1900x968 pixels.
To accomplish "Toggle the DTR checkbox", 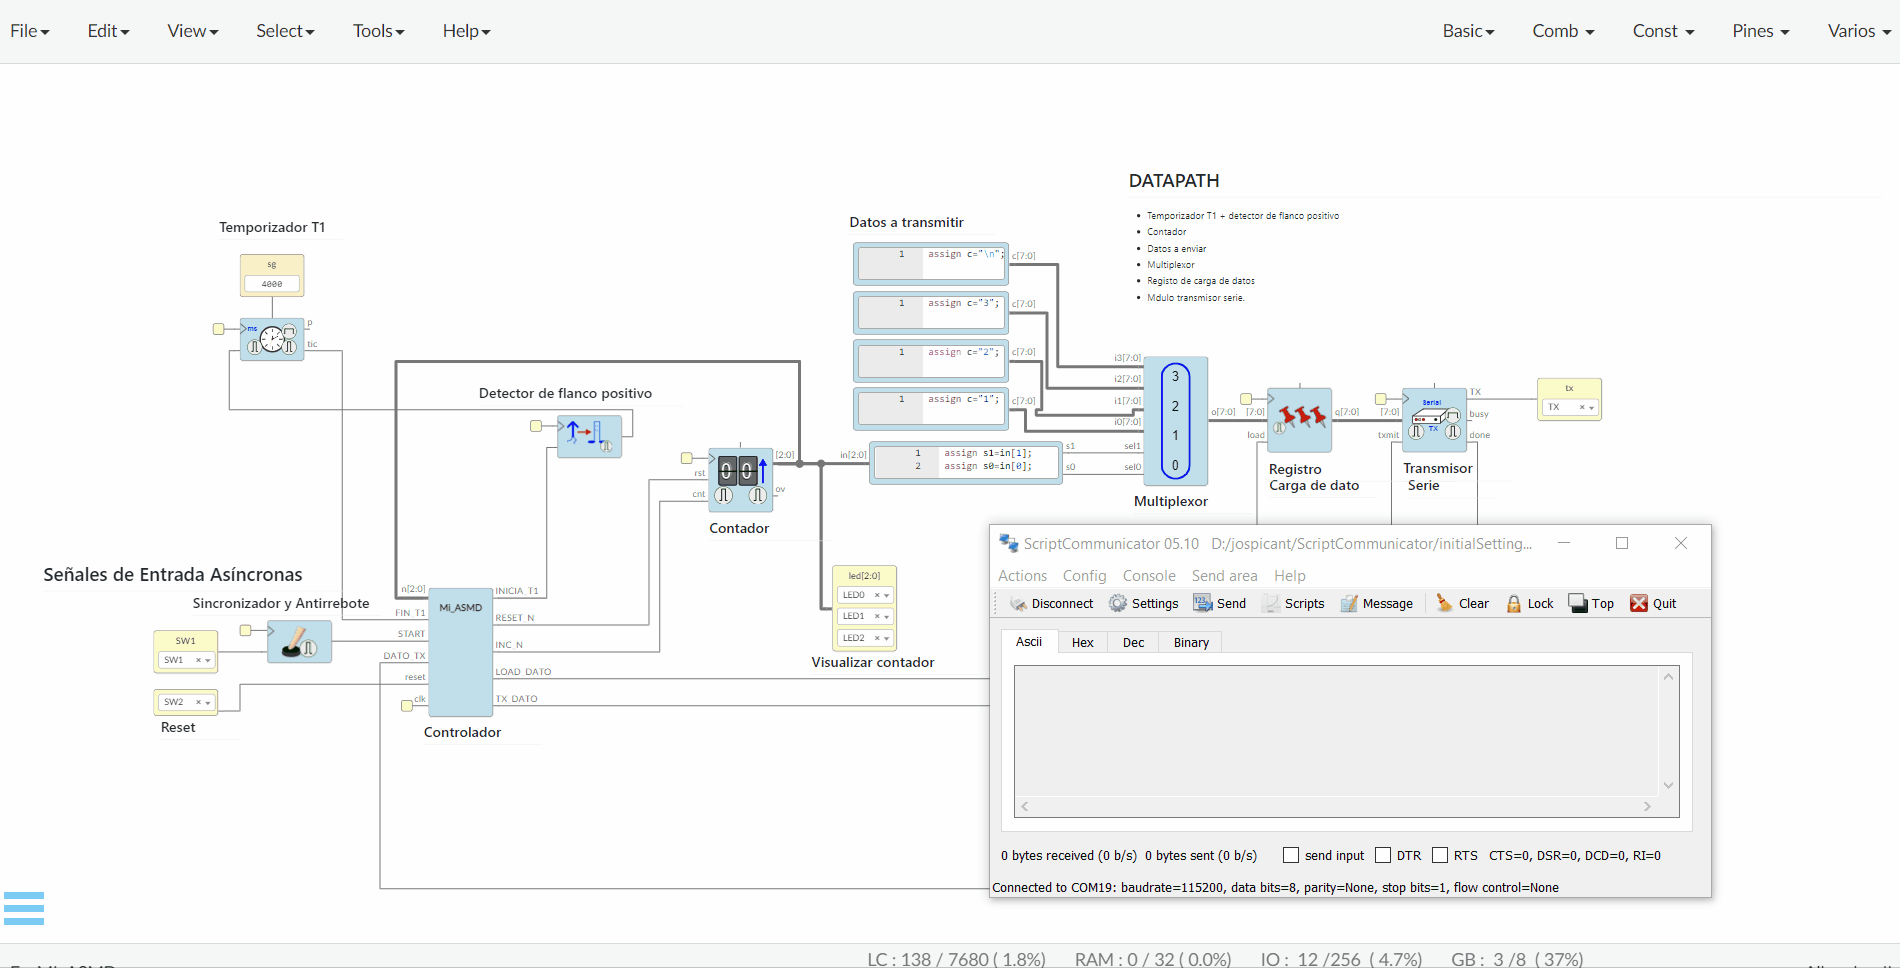I will pos(1383,855).
